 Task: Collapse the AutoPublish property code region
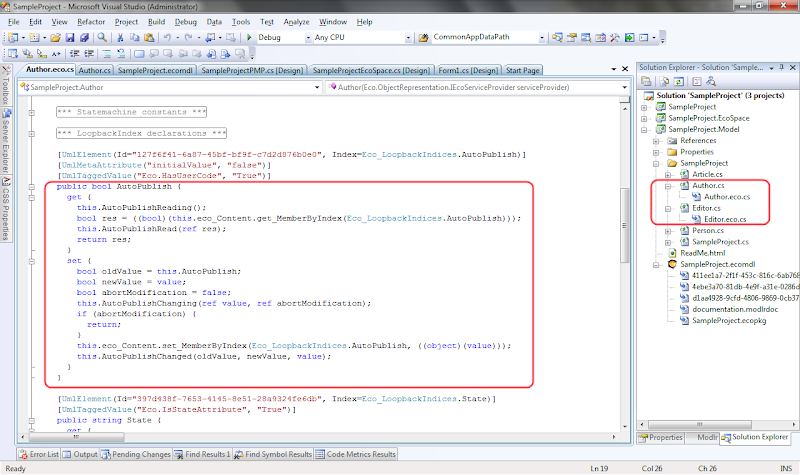click(33, 187)
